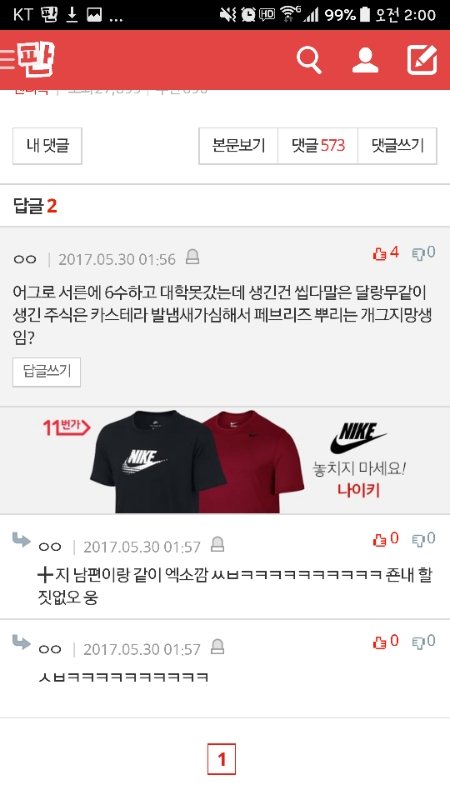Open the user profile icon
This screenshot has width=450, height=800.
(365, 60)
